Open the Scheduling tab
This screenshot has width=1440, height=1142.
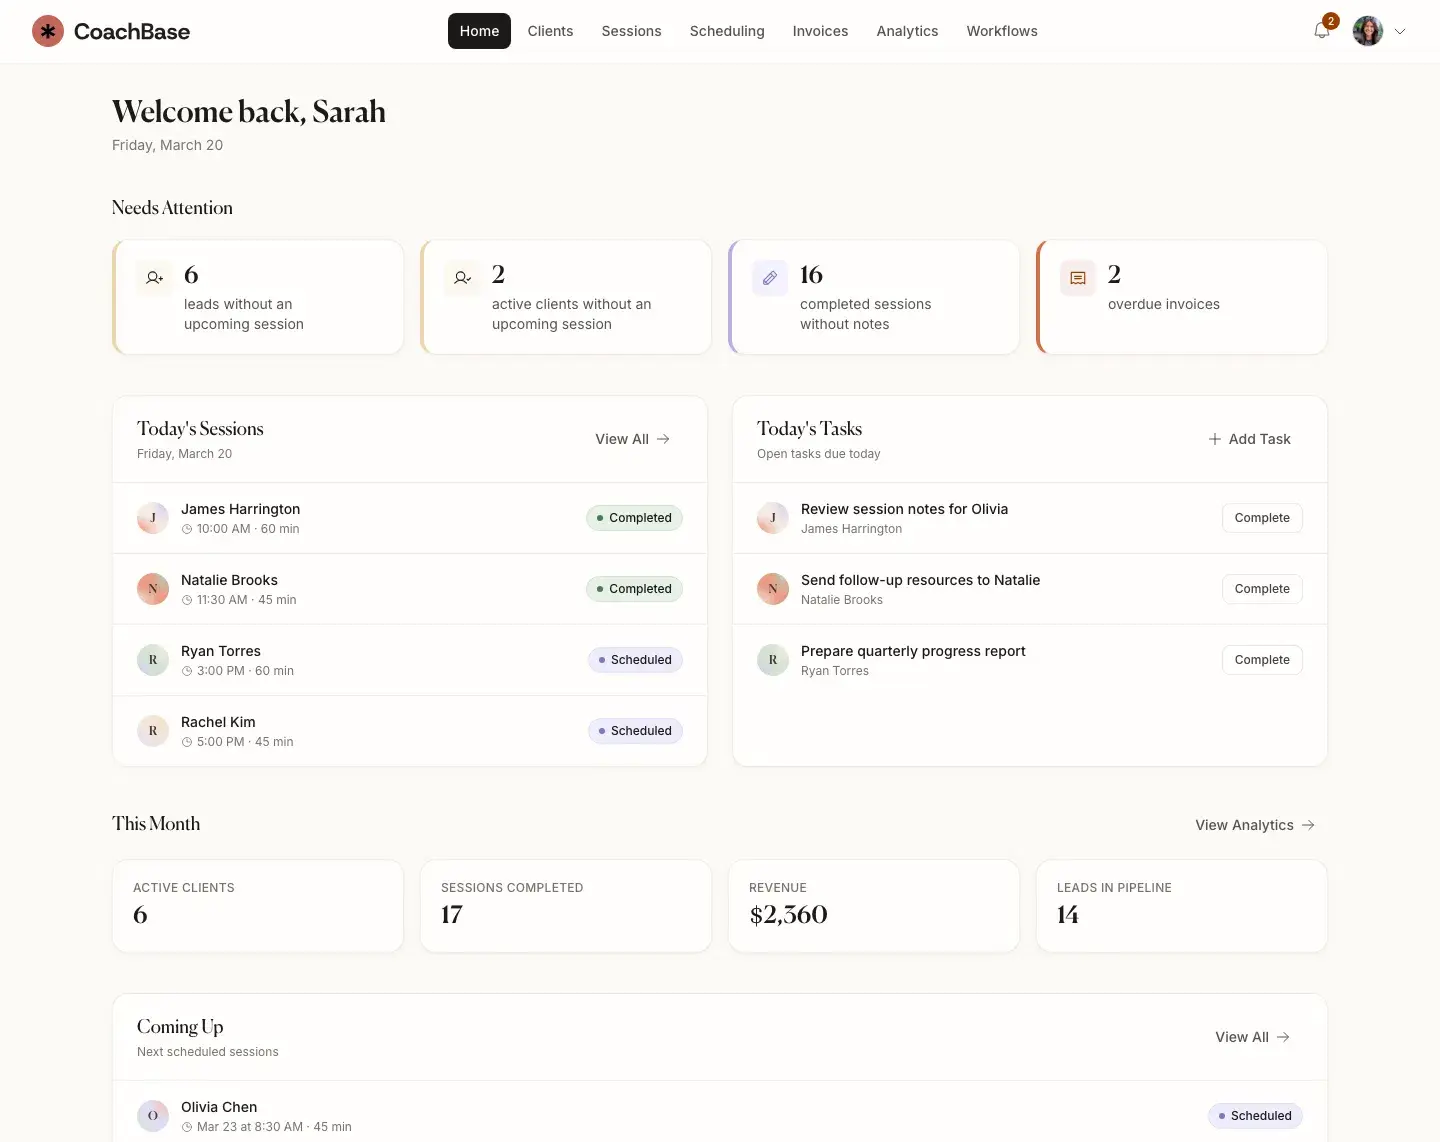(727, 31)
